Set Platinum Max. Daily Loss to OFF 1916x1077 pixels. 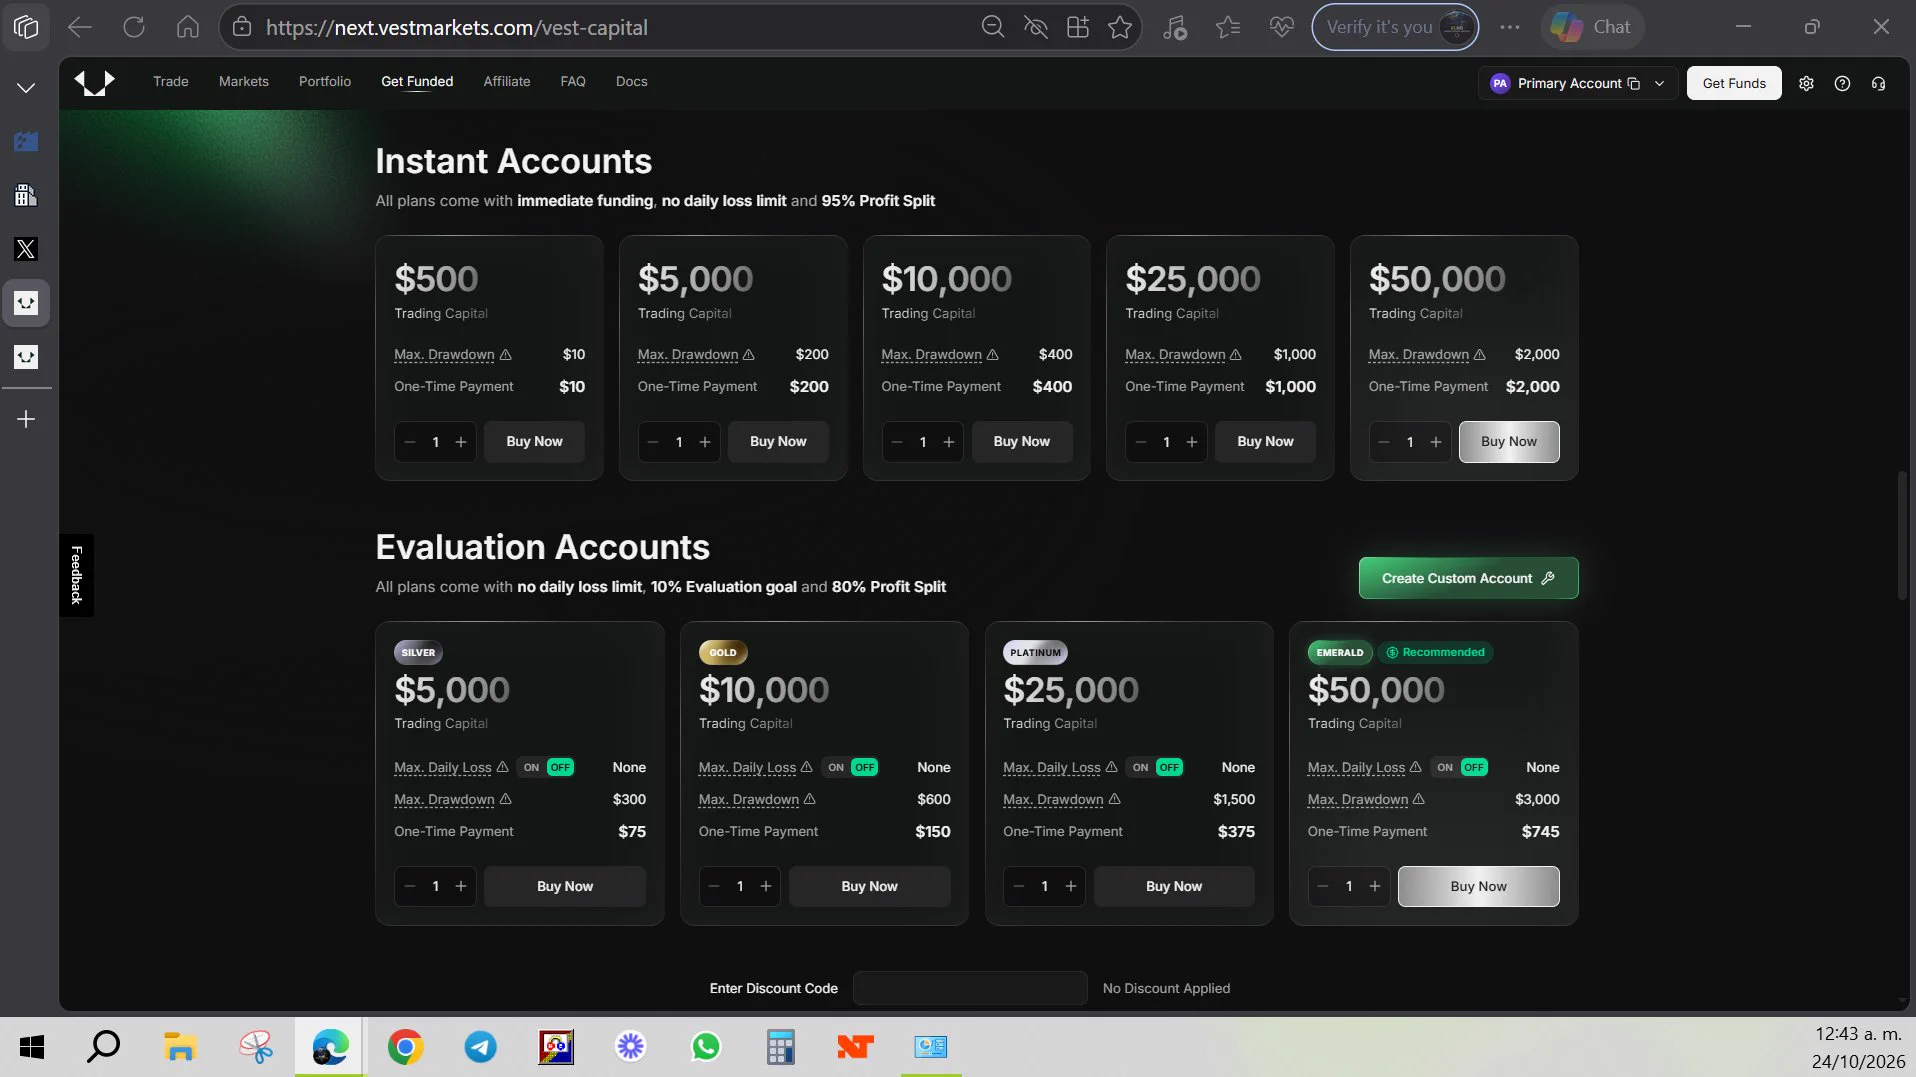(1170, 767)
